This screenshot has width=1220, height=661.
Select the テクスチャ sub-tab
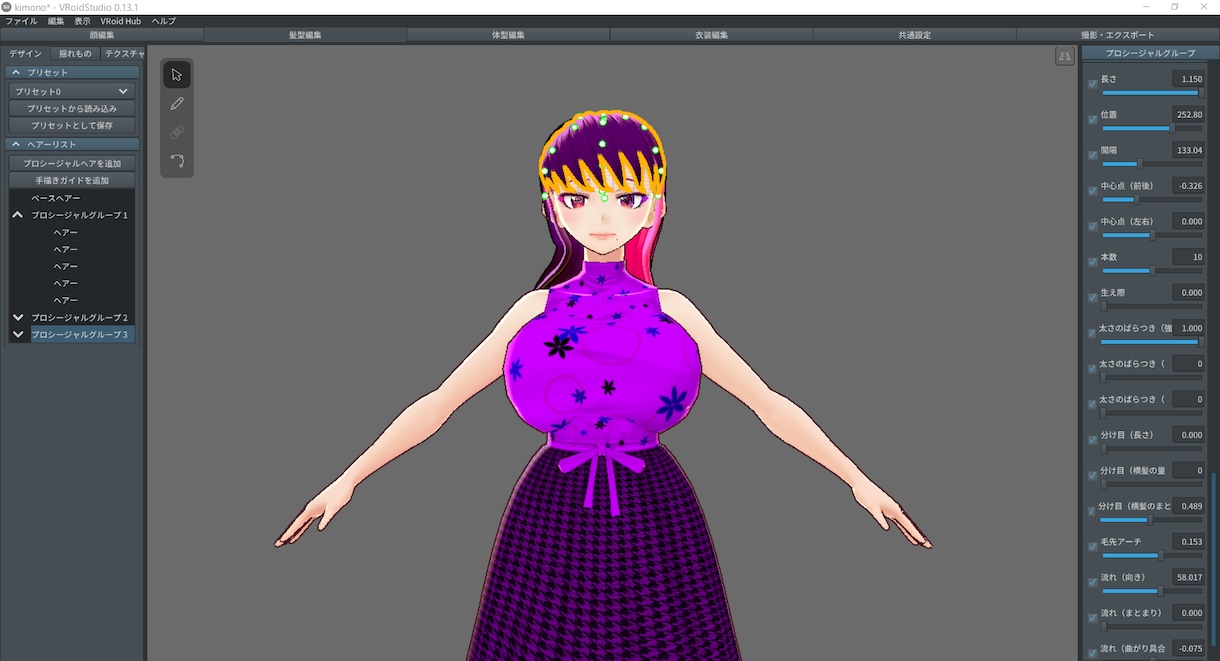124,54
